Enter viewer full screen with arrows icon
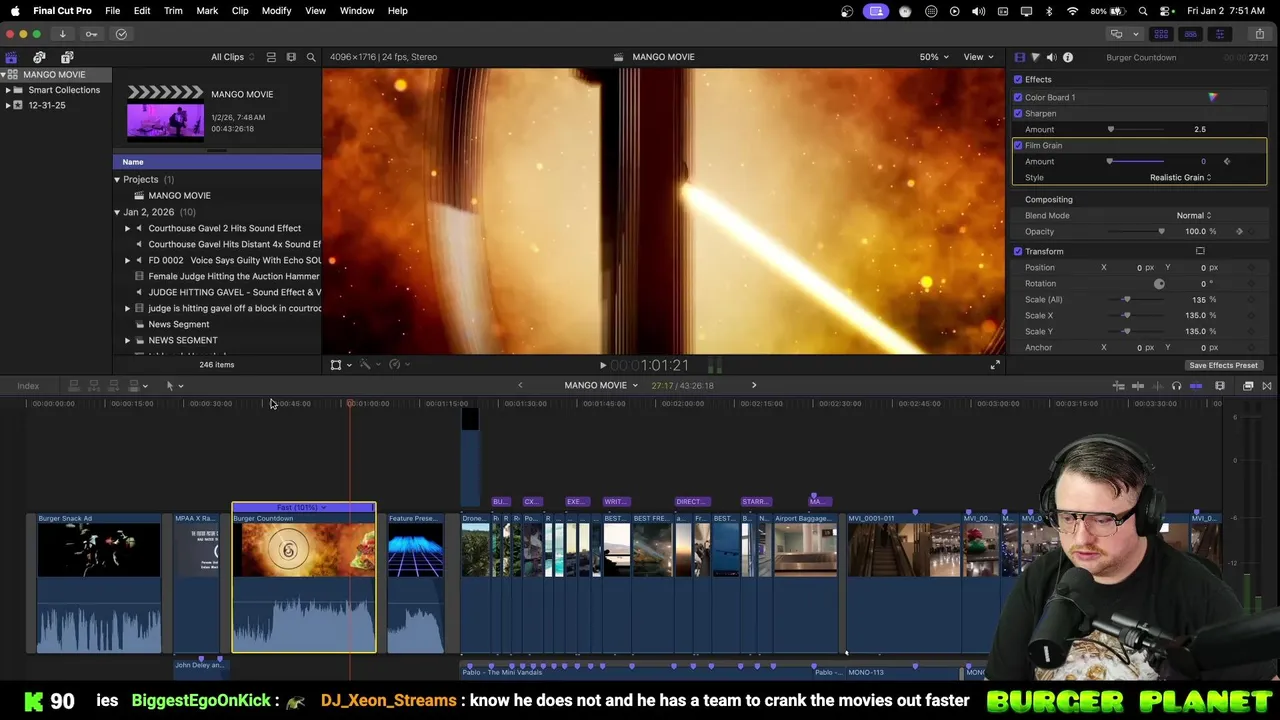The width and height of the screenshot is (1280, 720). [x=995, y=365]
